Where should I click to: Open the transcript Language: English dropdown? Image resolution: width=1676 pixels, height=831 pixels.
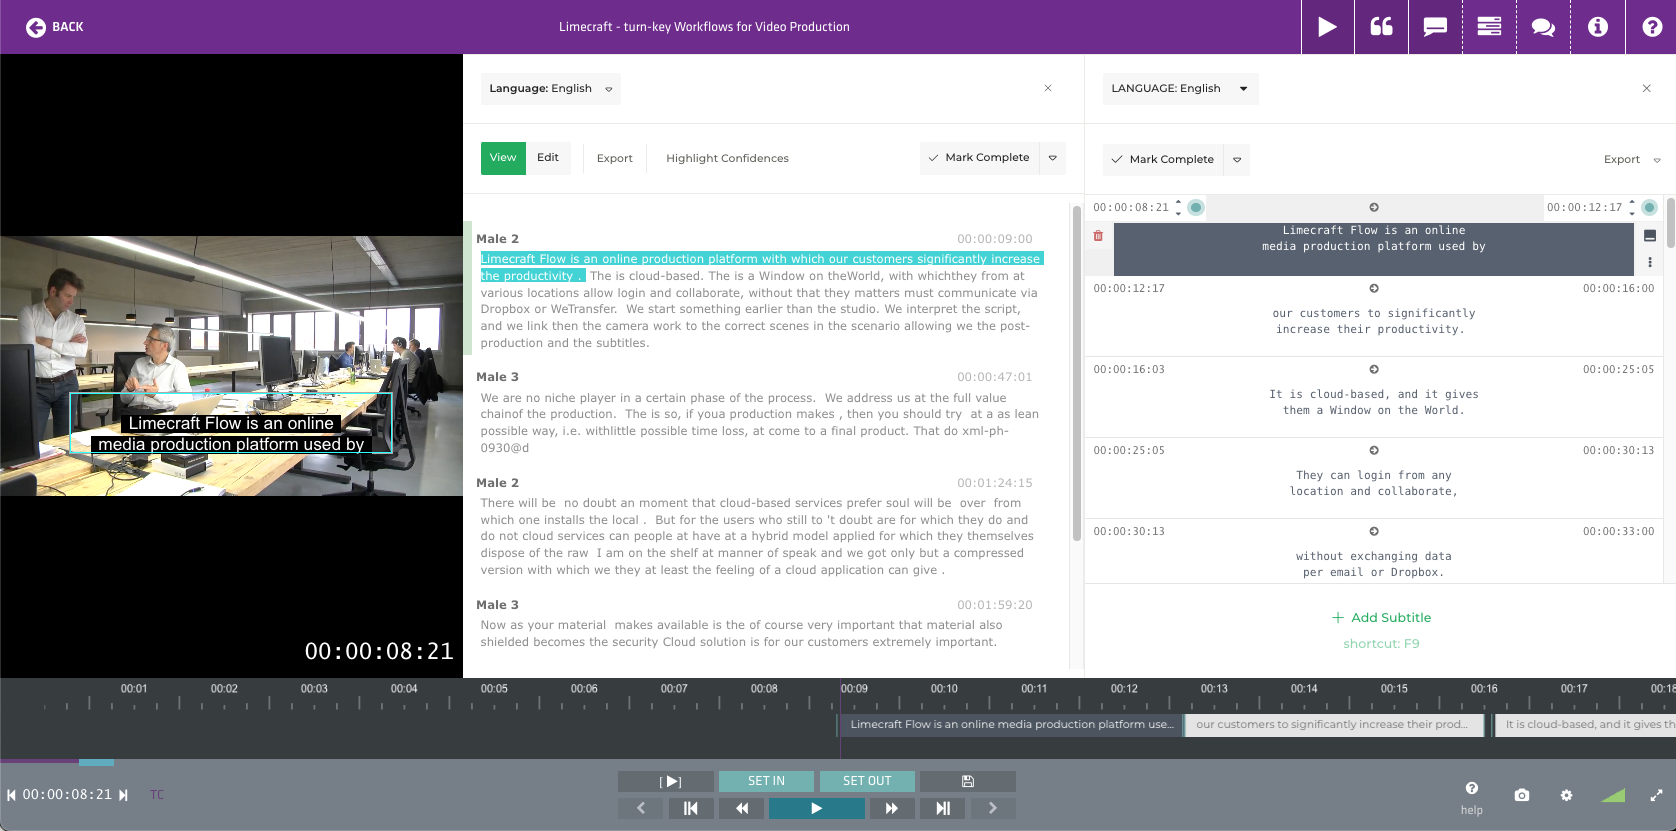click(550, 88)
